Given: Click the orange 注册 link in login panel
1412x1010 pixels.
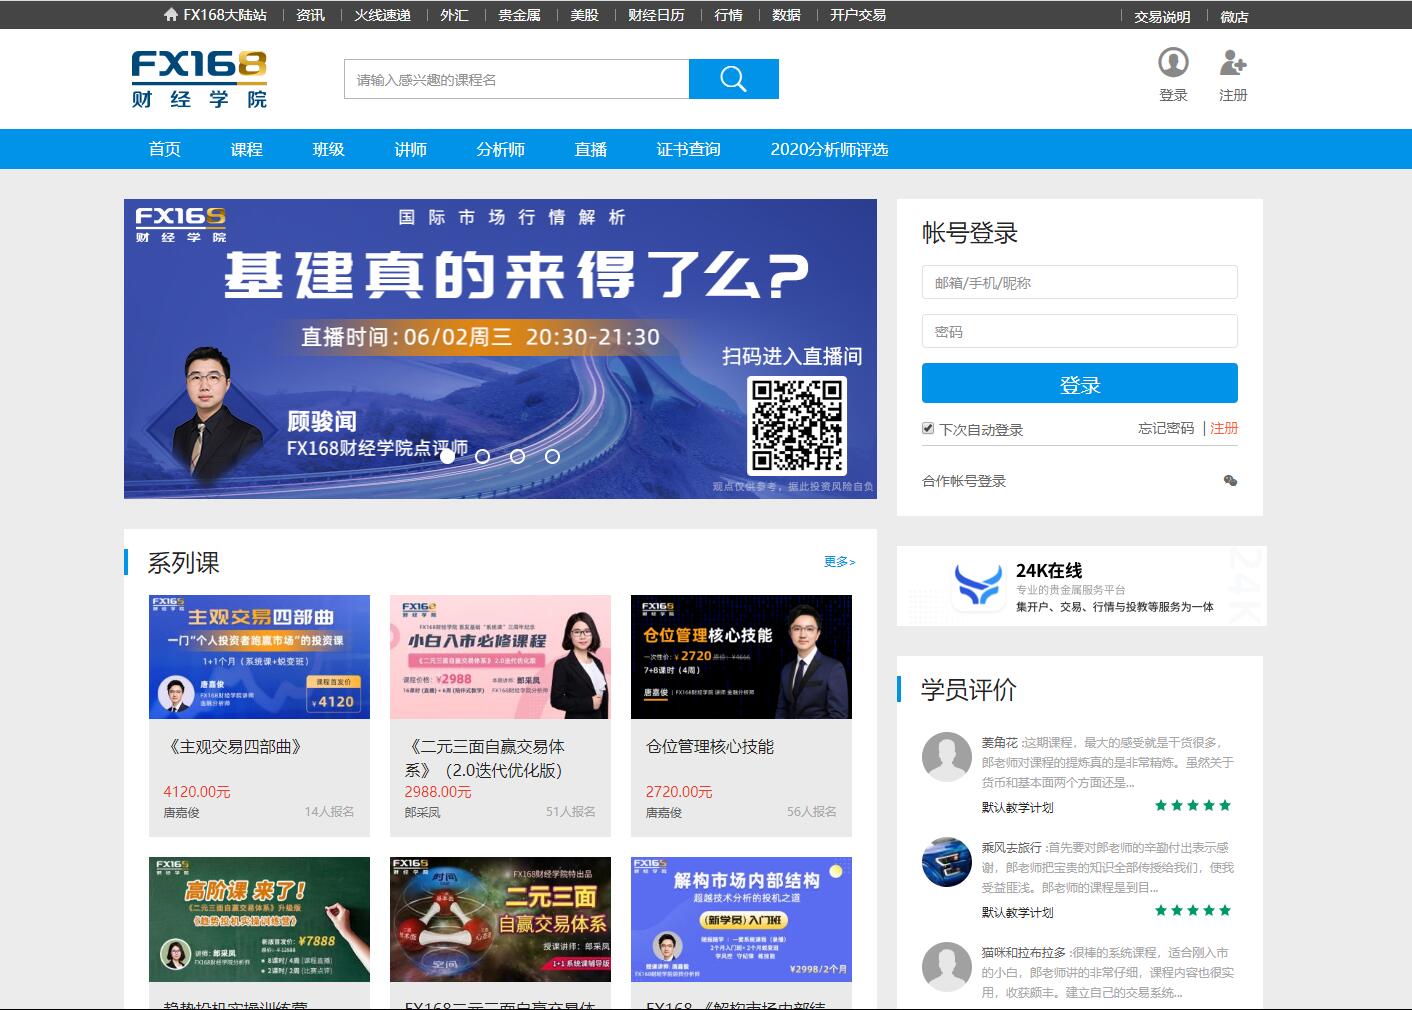Looking at the screenshot, I should [1224, 428].
